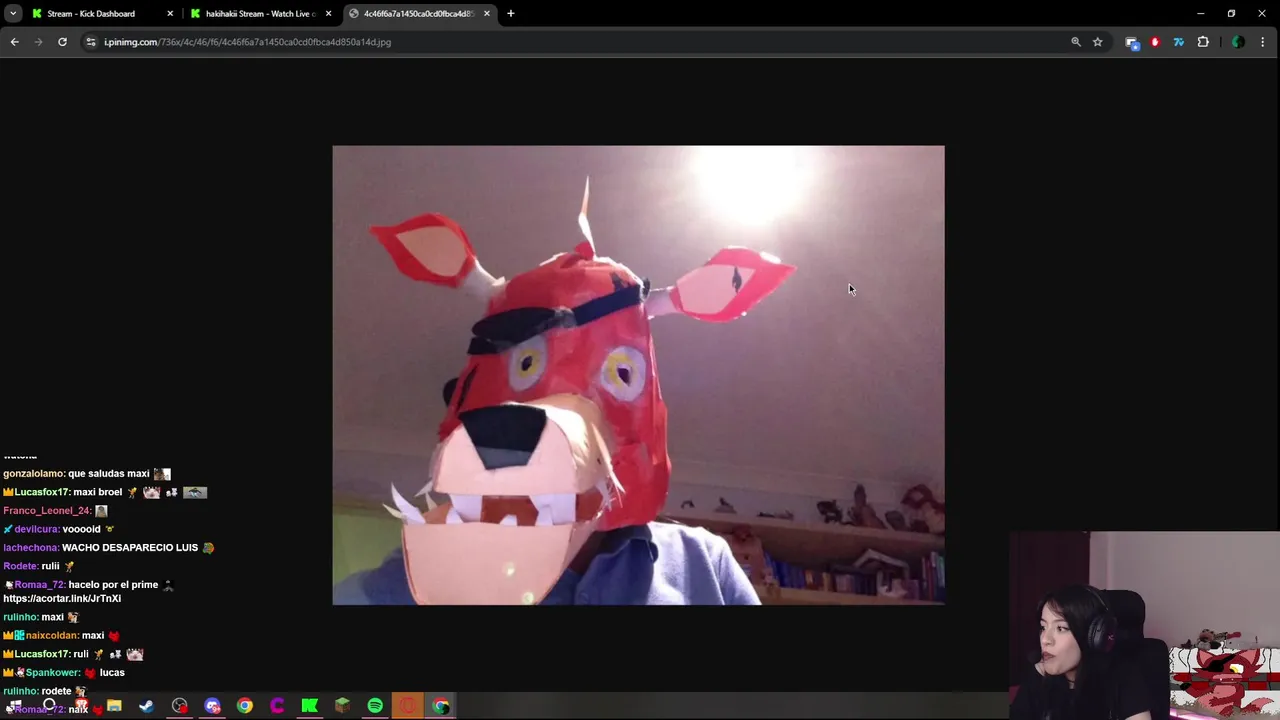Go back to the previous page

tap(14, 42)
